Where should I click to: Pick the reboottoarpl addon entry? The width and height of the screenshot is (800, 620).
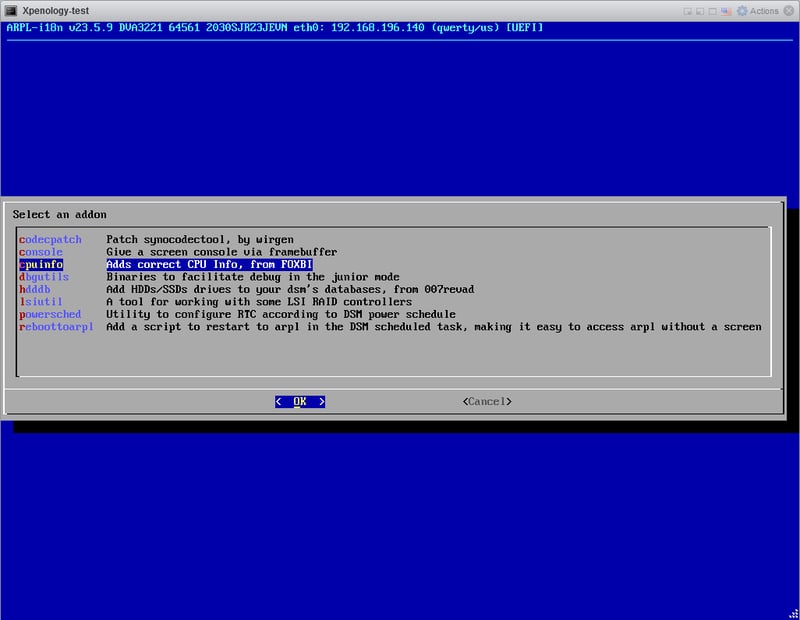[x=56, y=326]
